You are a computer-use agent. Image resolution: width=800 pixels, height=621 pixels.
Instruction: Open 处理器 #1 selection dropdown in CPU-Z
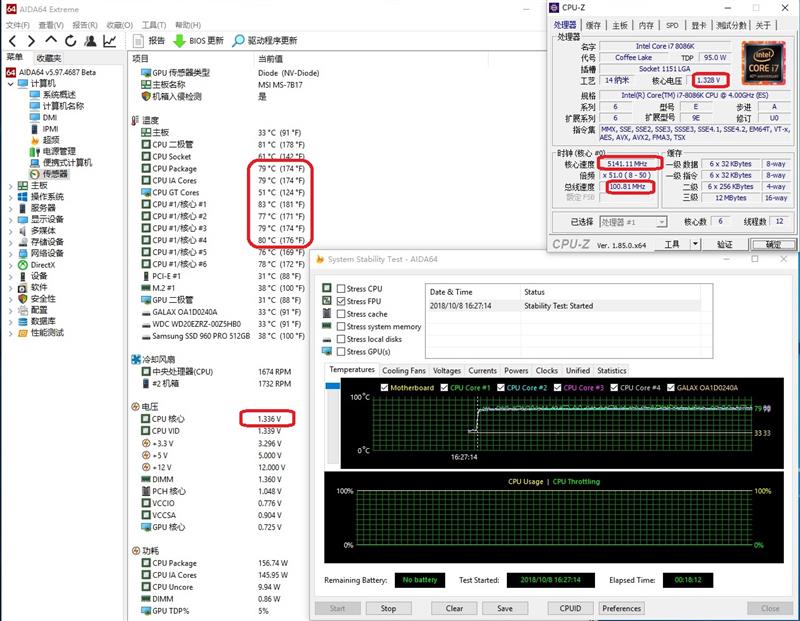click(x=633, y=222)
